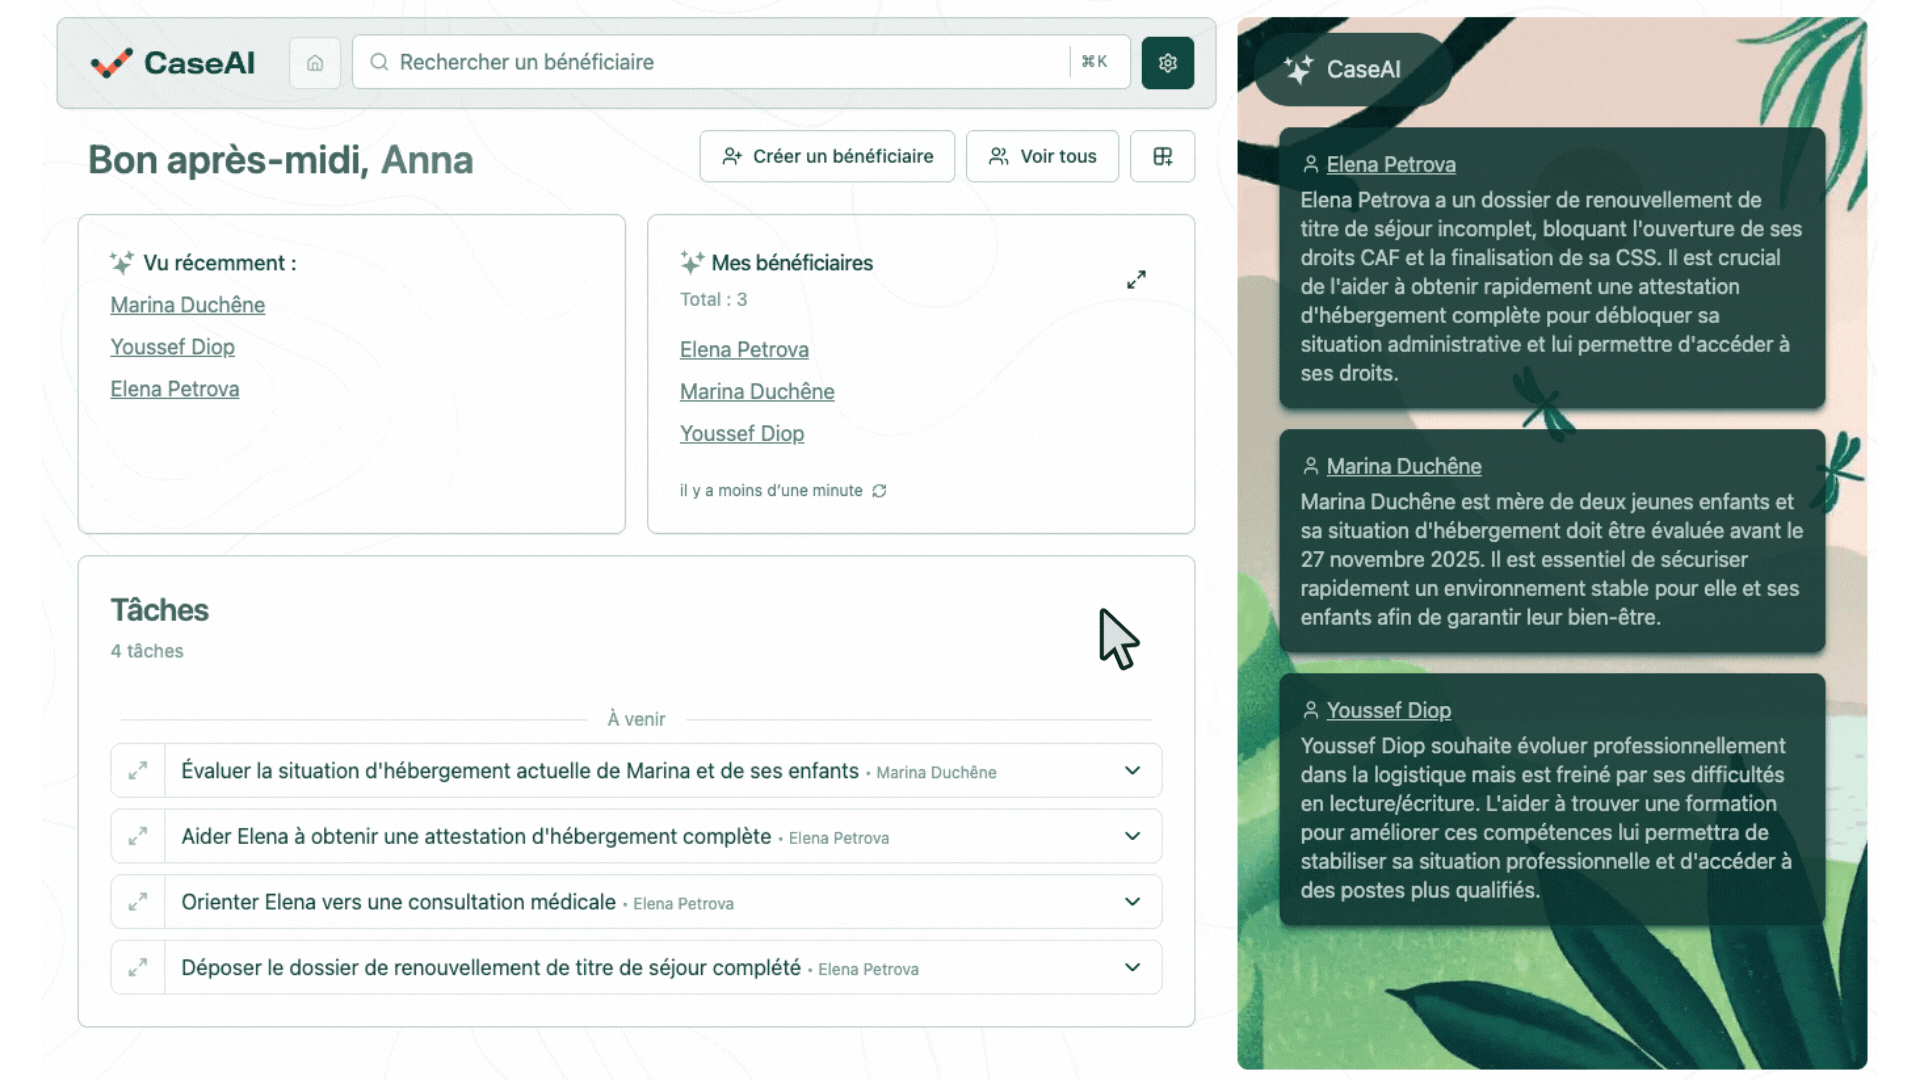Click the person icon beside Elena Petrova's summary card
Screen dimensions: 1920x1080
[x=1309, y=164]
